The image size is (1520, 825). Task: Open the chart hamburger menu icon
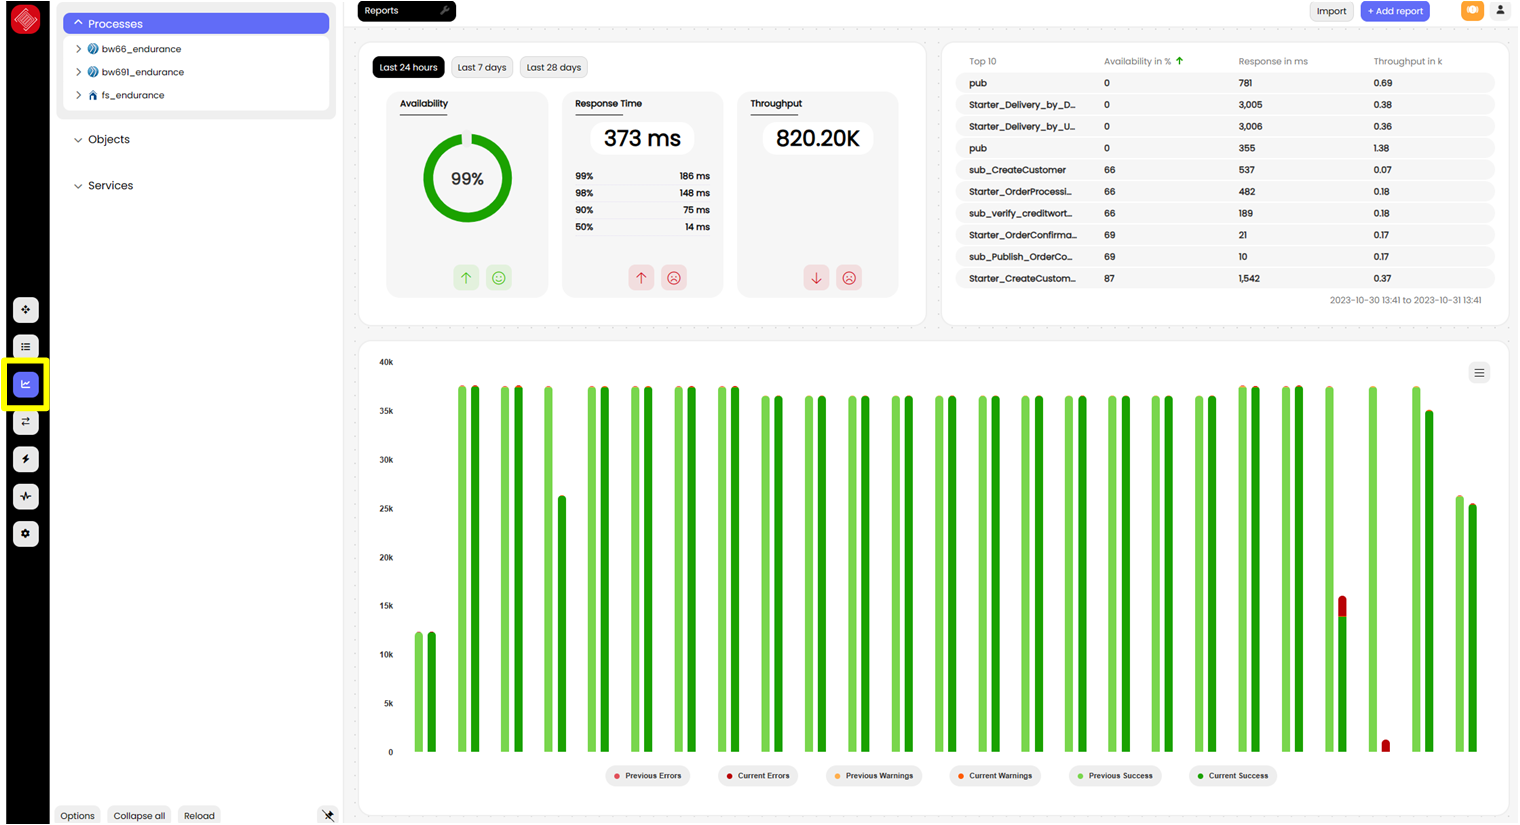(x=1479, y=373)
